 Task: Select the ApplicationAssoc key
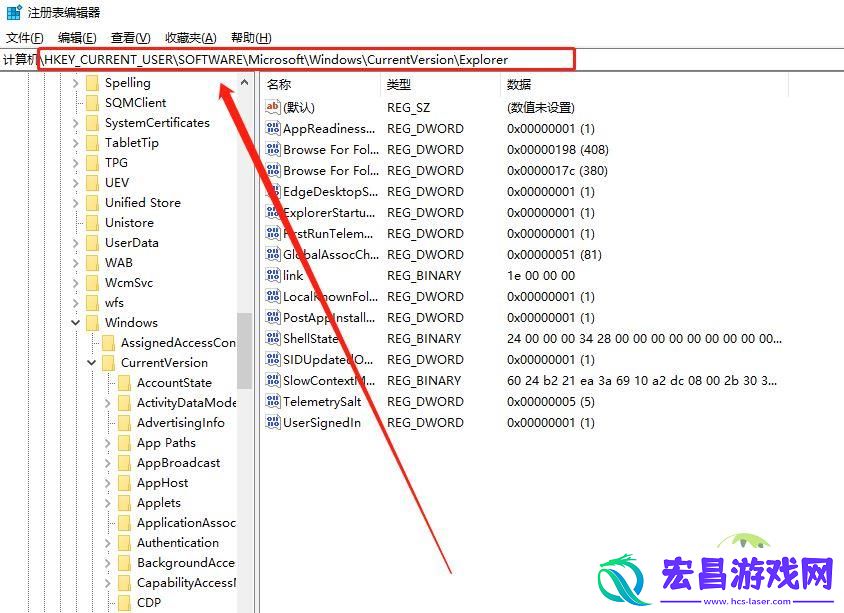click(186, 523)
